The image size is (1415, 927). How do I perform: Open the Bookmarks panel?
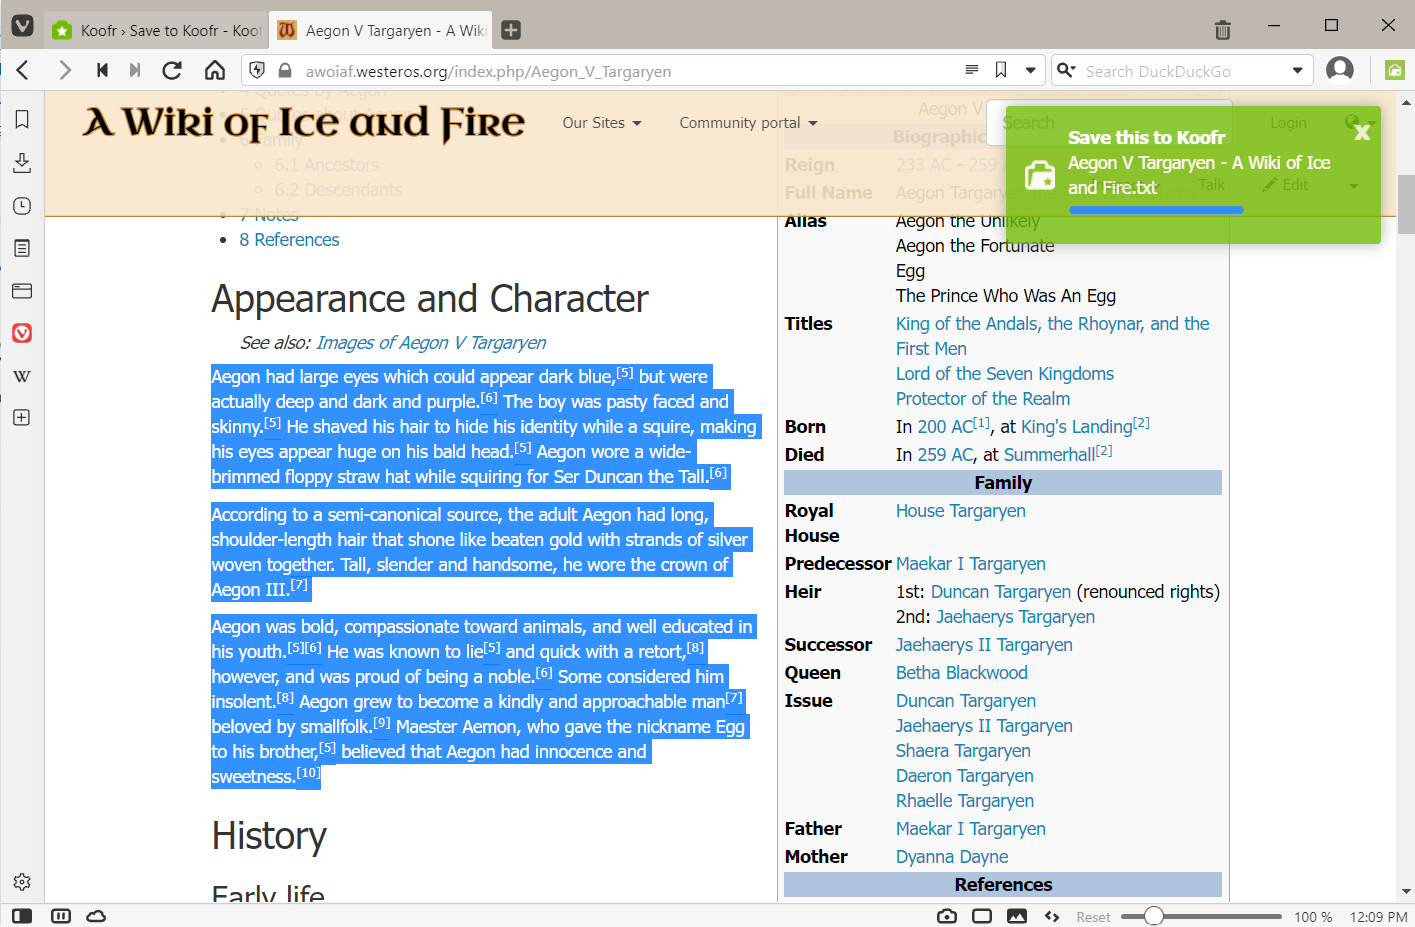point(22,119)
